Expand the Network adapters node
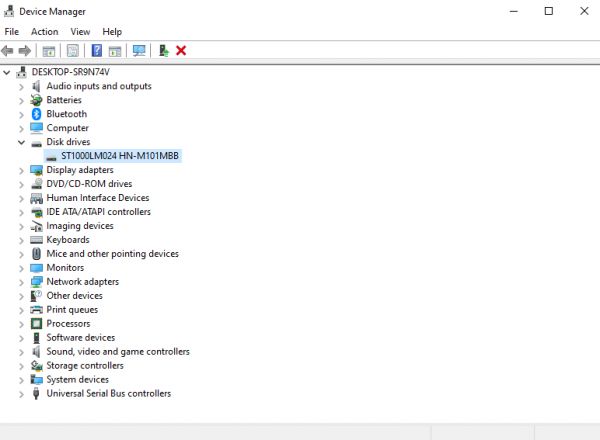Screen dimensions: 600x440 tap(22, 282)
